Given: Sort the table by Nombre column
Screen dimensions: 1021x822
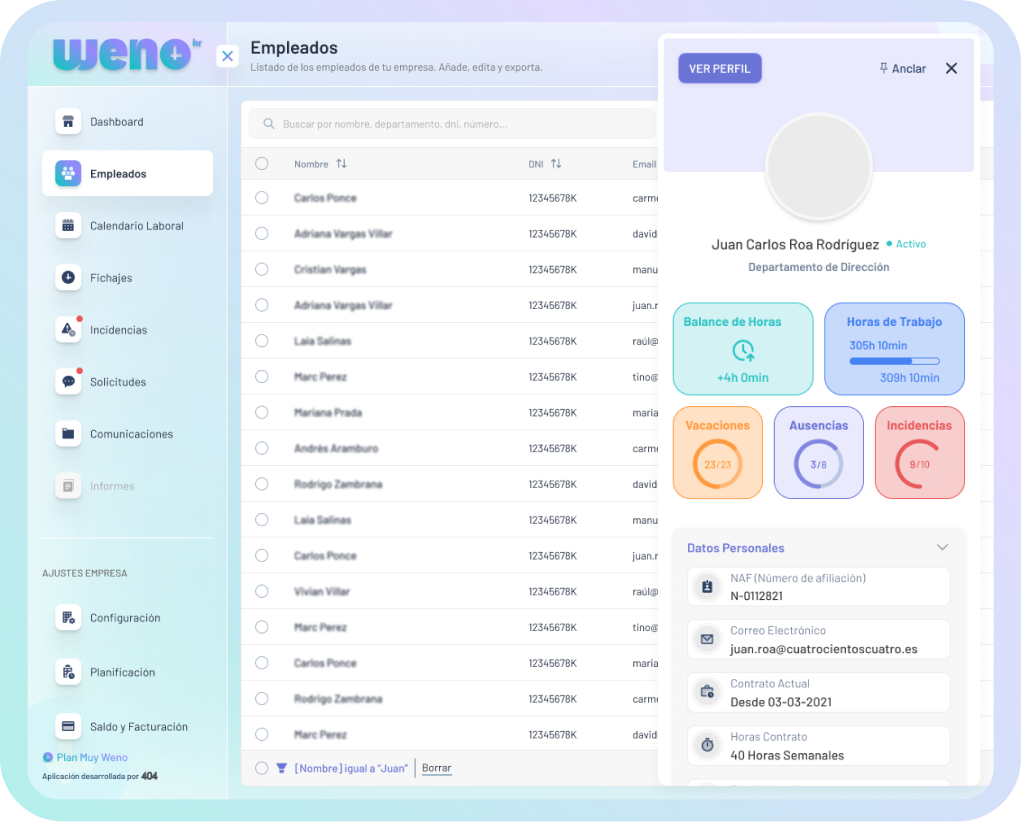Looking at the screenshot, I should (x=341, y=164).
